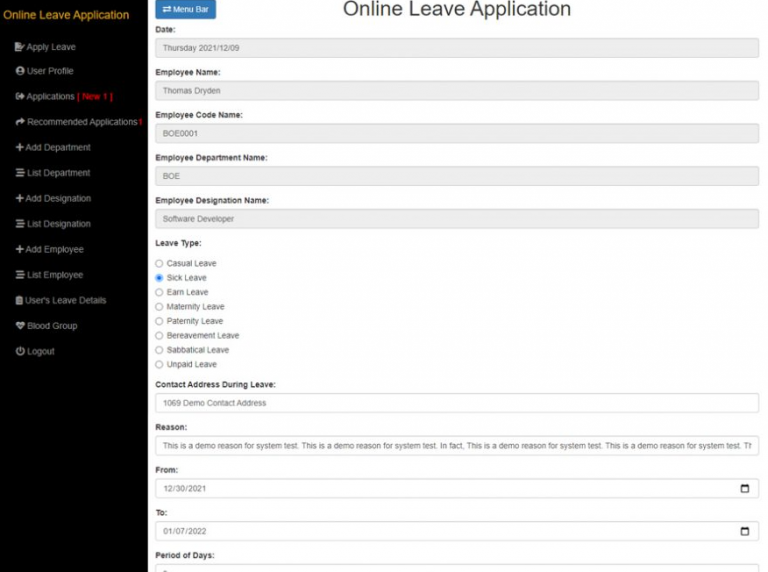Select the Casual Leave radio button

pyautogui.click(x=159, y=264)
